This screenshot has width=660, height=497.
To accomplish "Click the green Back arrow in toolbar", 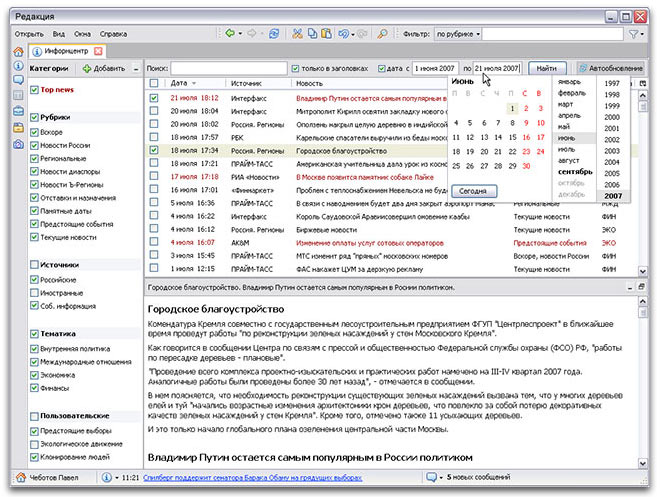I will [x=231, y=34].
